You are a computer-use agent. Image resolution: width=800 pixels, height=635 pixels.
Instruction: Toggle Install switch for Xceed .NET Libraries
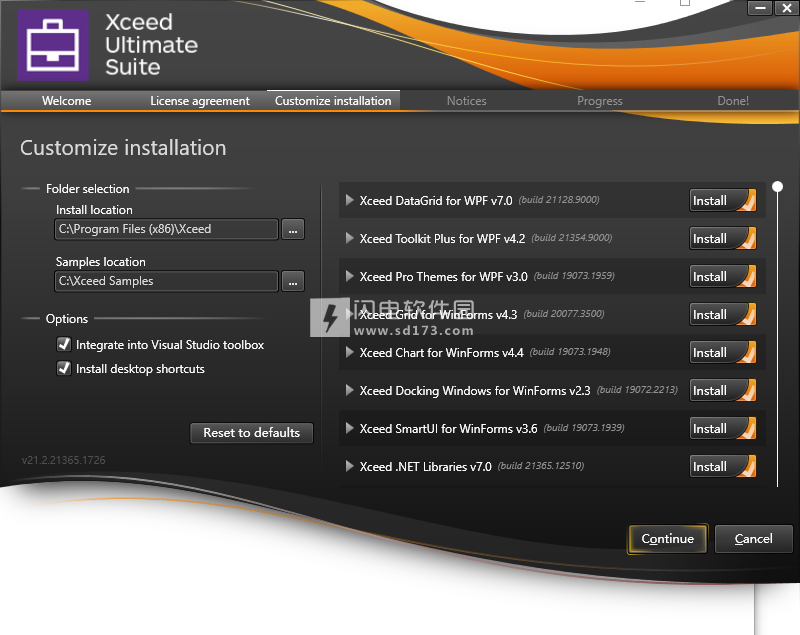(x=723, y=467)
